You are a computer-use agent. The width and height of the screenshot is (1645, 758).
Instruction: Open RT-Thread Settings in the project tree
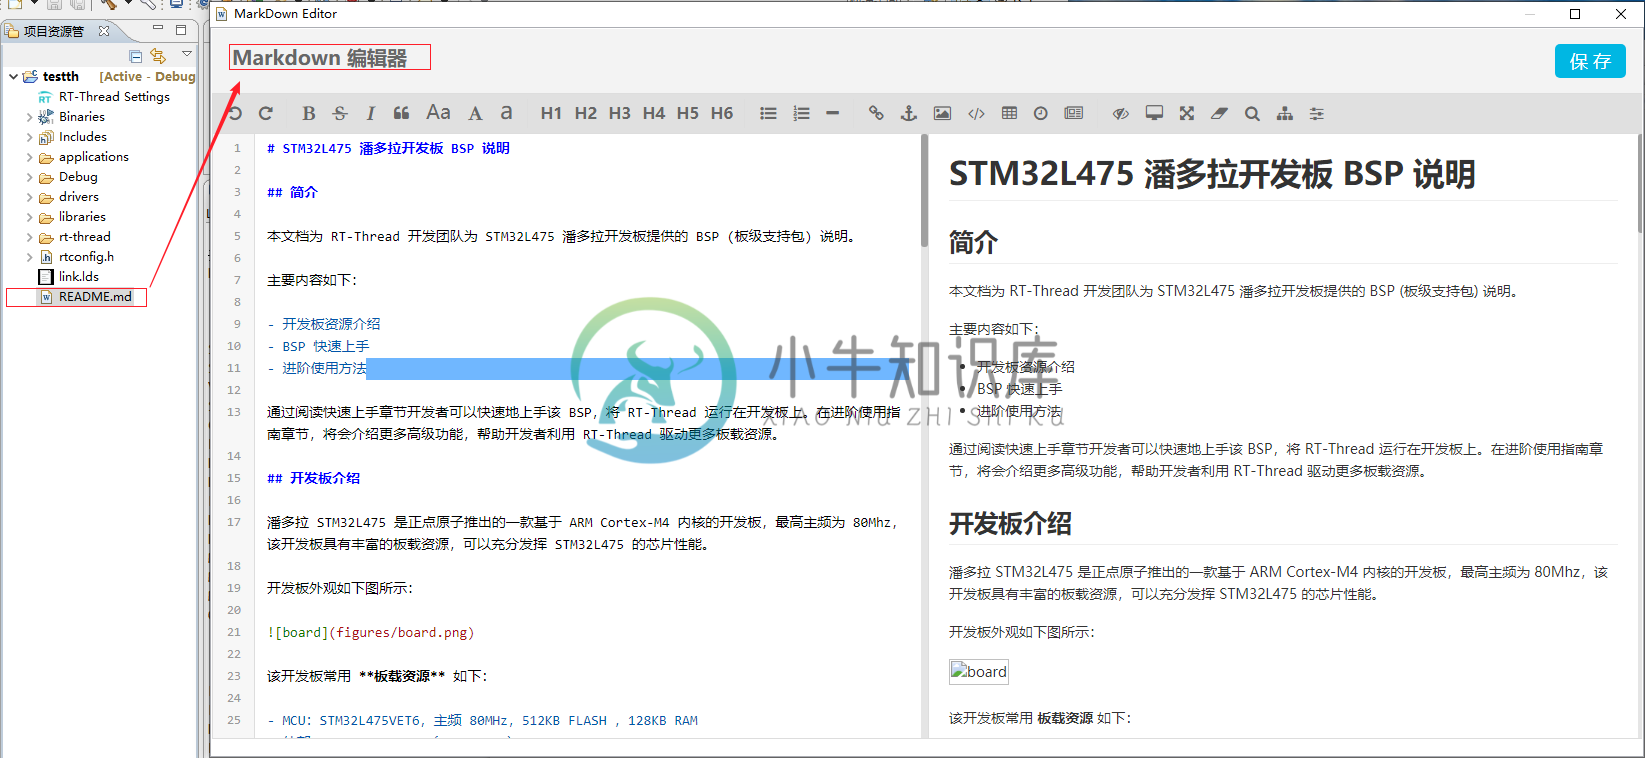point(114,97)
